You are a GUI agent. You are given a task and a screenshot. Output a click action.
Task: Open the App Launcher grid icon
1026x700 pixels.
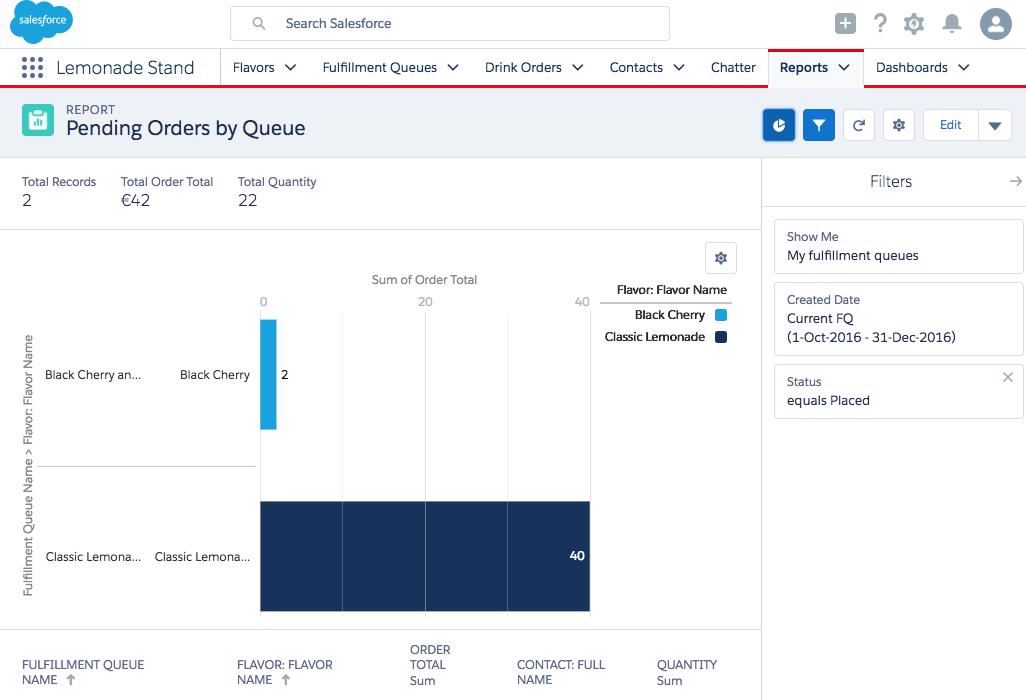point(33,68)
